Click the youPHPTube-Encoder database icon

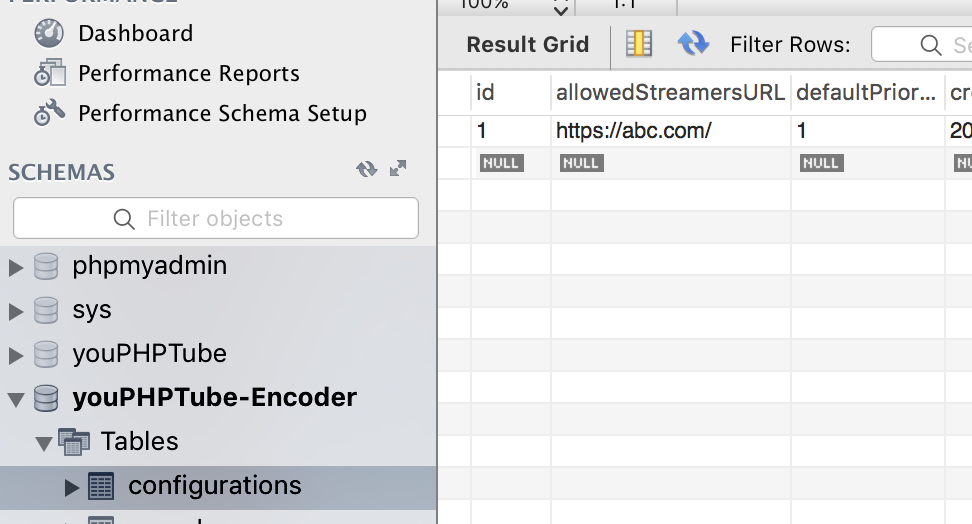(x=46, y=398)
